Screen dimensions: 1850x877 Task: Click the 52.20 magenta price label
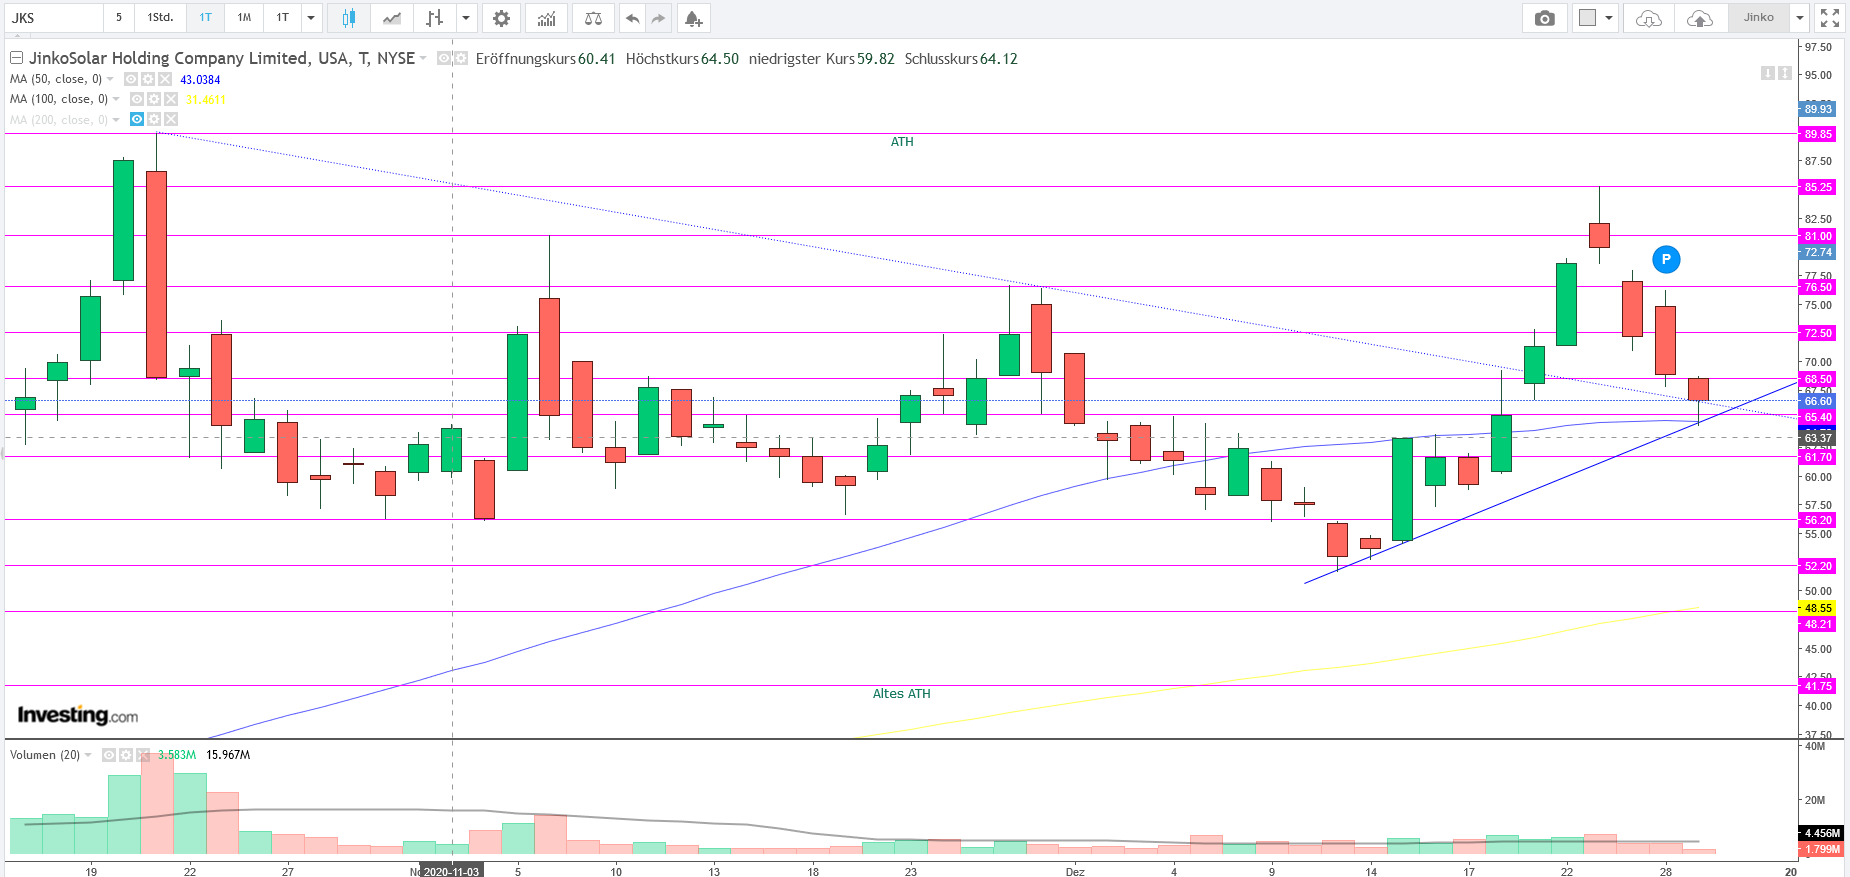pyautogui.click(x=1818, y=566)
